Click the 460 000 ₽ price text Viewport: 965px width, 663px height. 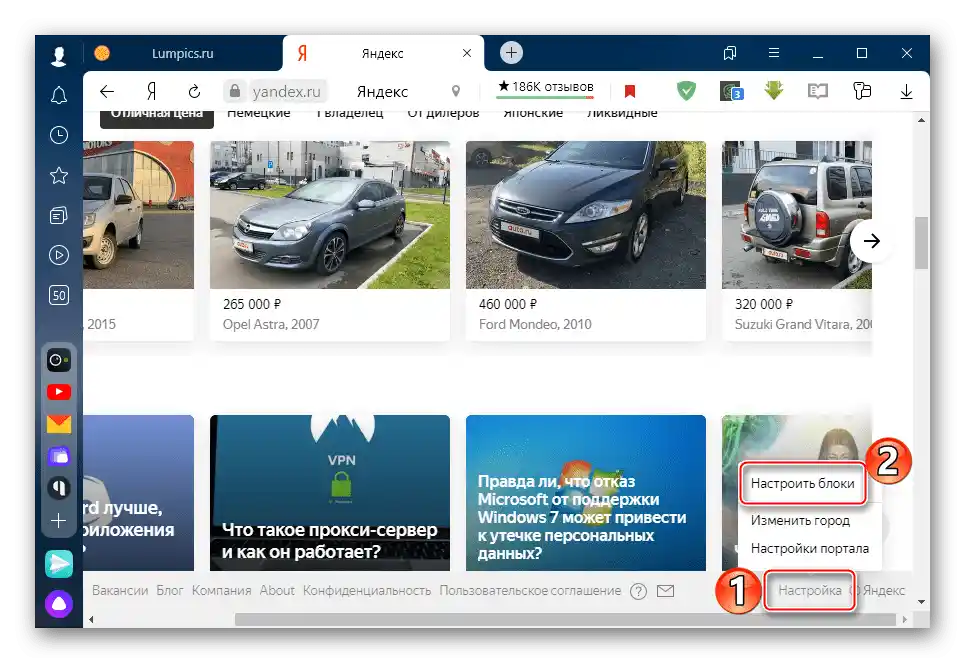[508, 304]
